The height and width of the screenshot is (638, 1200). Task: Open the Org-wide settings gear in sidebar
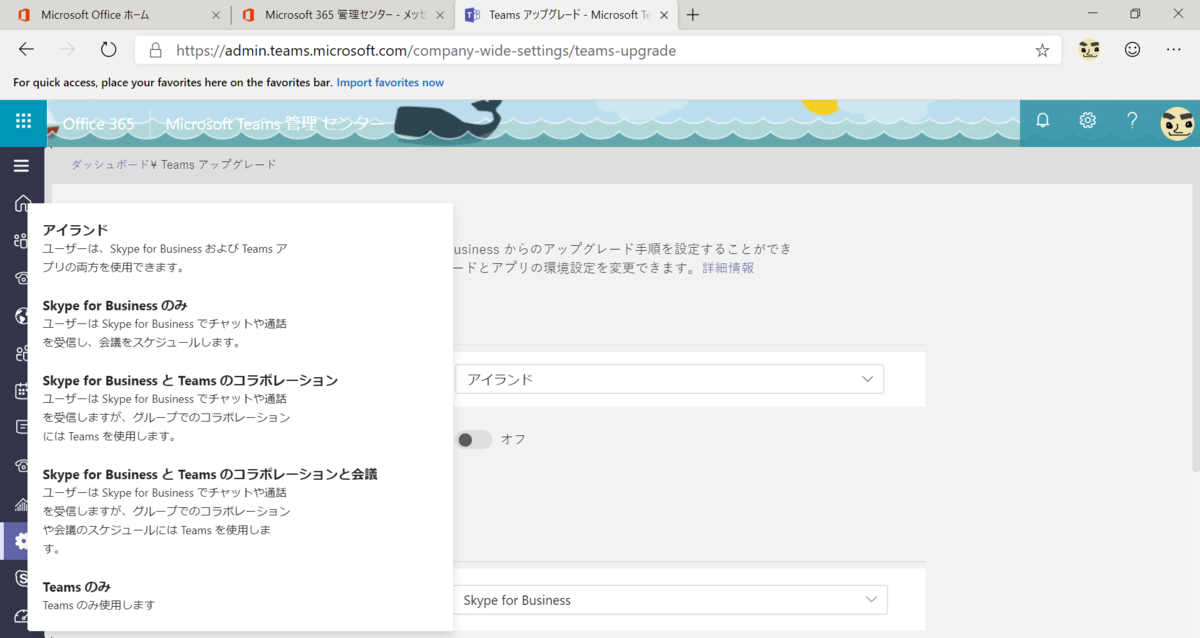coord(21,541)
